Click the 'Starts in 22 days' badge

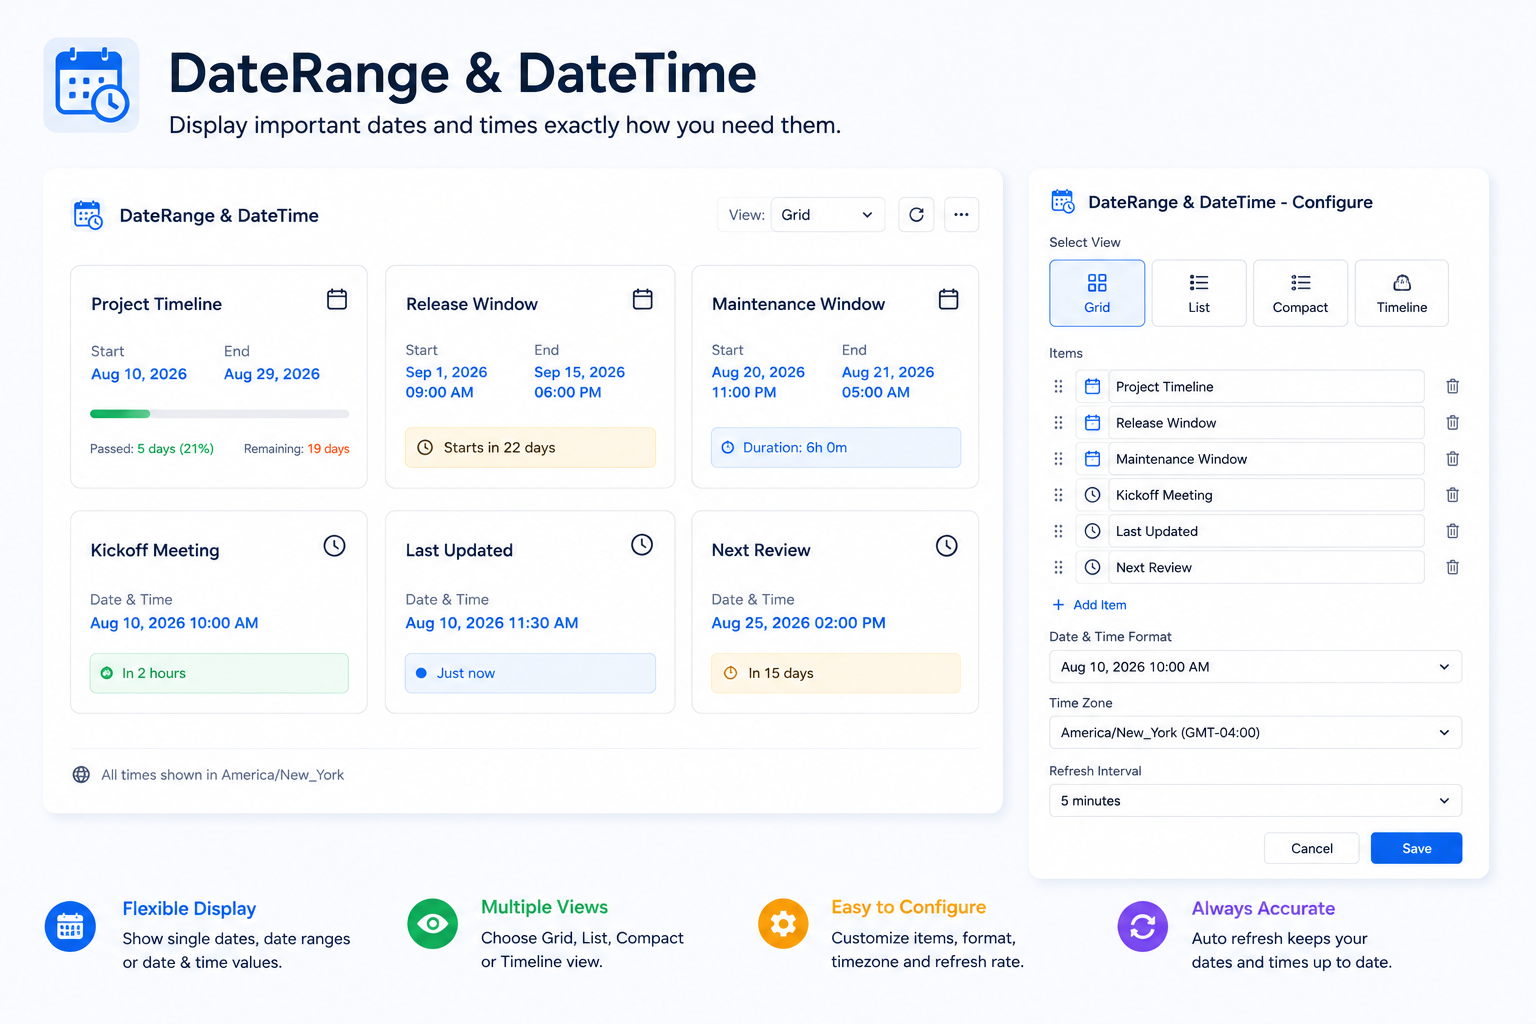tap(530, 447)
